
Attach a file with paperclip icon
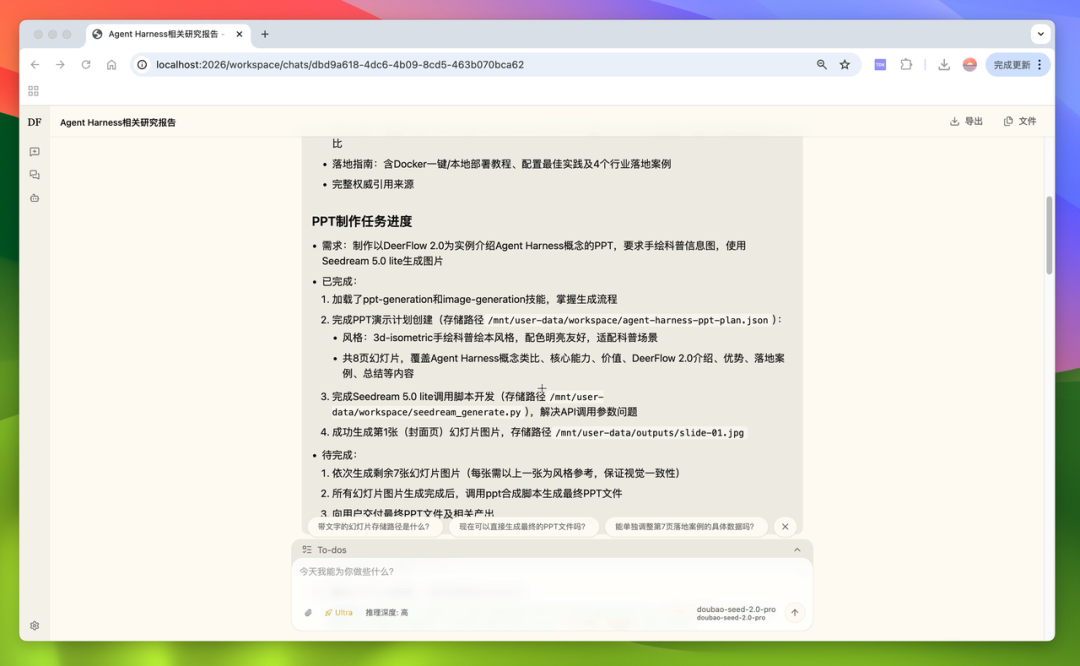point(309,612)
